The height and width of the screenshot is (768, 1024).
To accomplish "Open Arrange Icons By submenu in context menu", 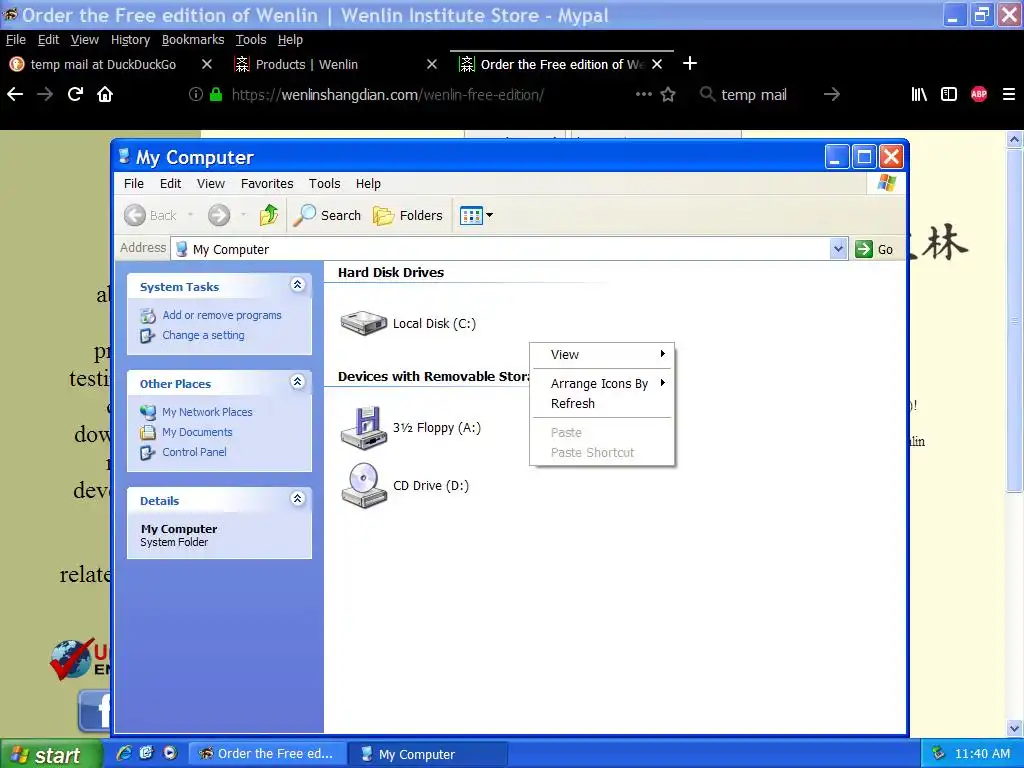I will (602, 383).
